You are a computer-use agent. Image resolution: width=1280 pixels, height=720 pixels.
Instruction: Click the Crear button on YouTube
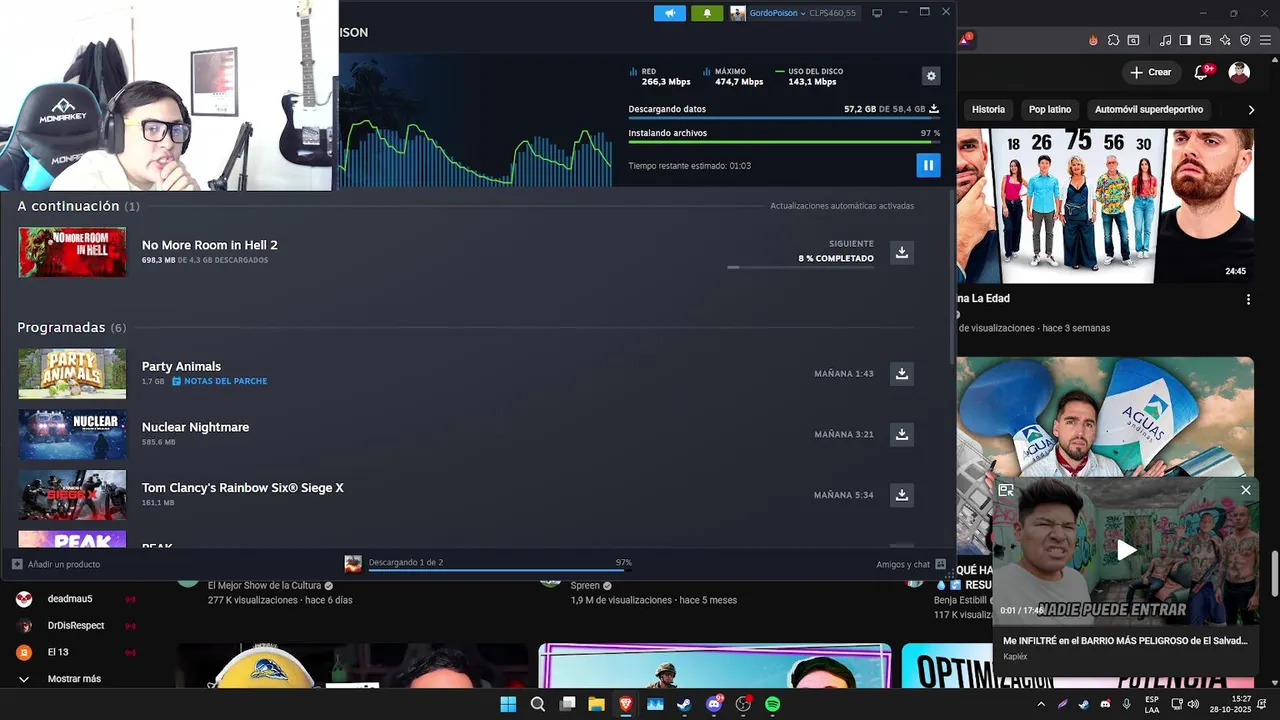click(1150, 72)
